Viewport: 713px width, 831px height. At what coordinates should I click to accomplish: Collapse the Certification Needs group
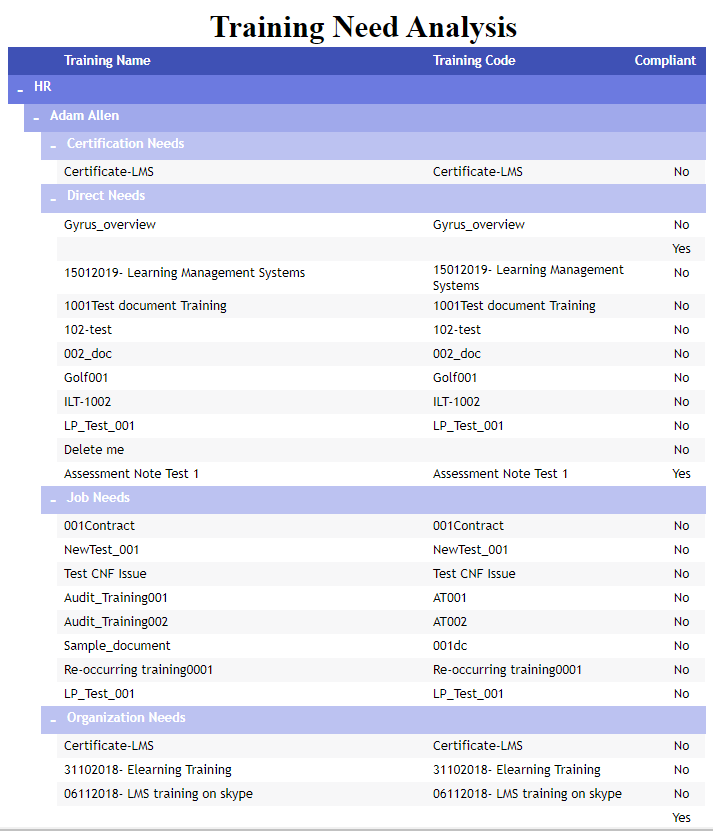tap(53, 146)
